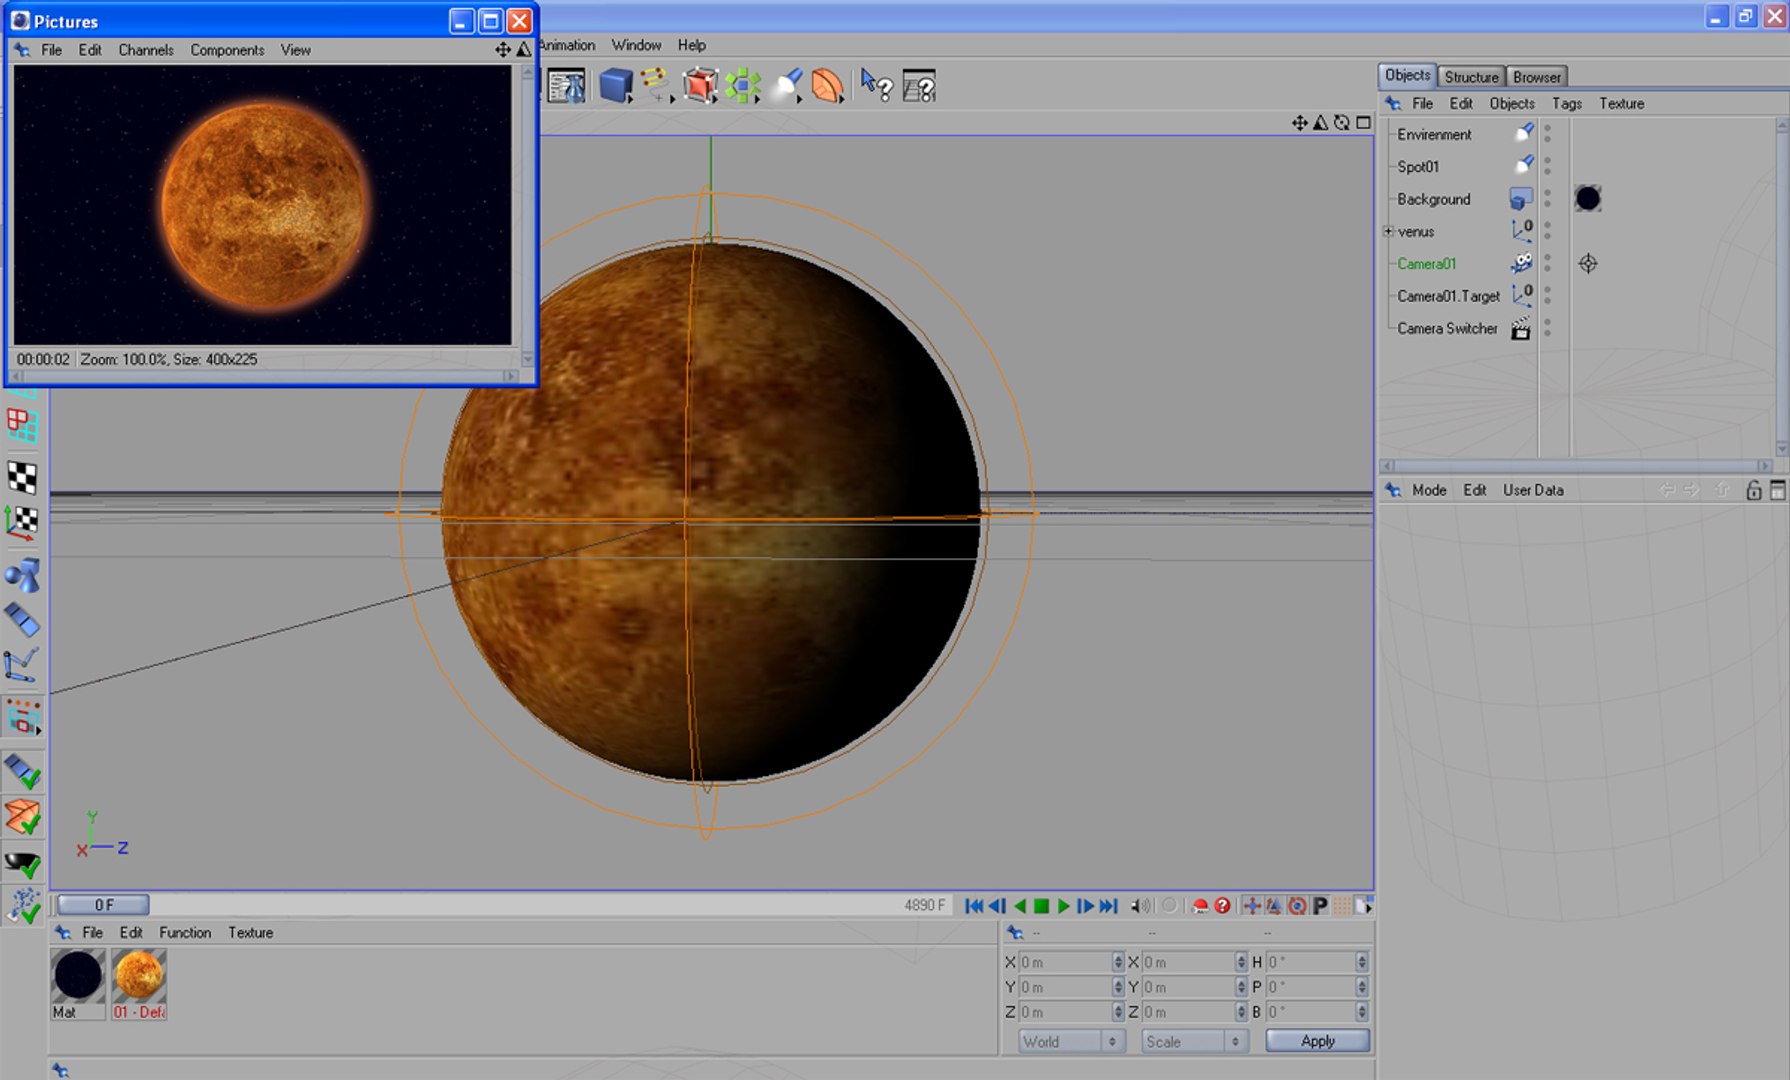Pin the coordinates manager panel
This screenshot has width=1790, height=1080.
pos(1015,932)
